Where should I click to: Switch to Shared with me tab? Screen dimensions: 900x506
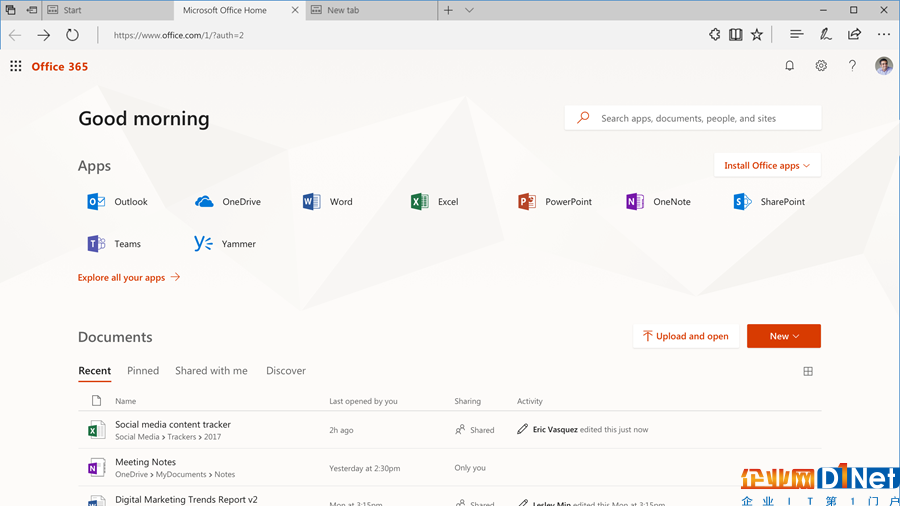211,371
